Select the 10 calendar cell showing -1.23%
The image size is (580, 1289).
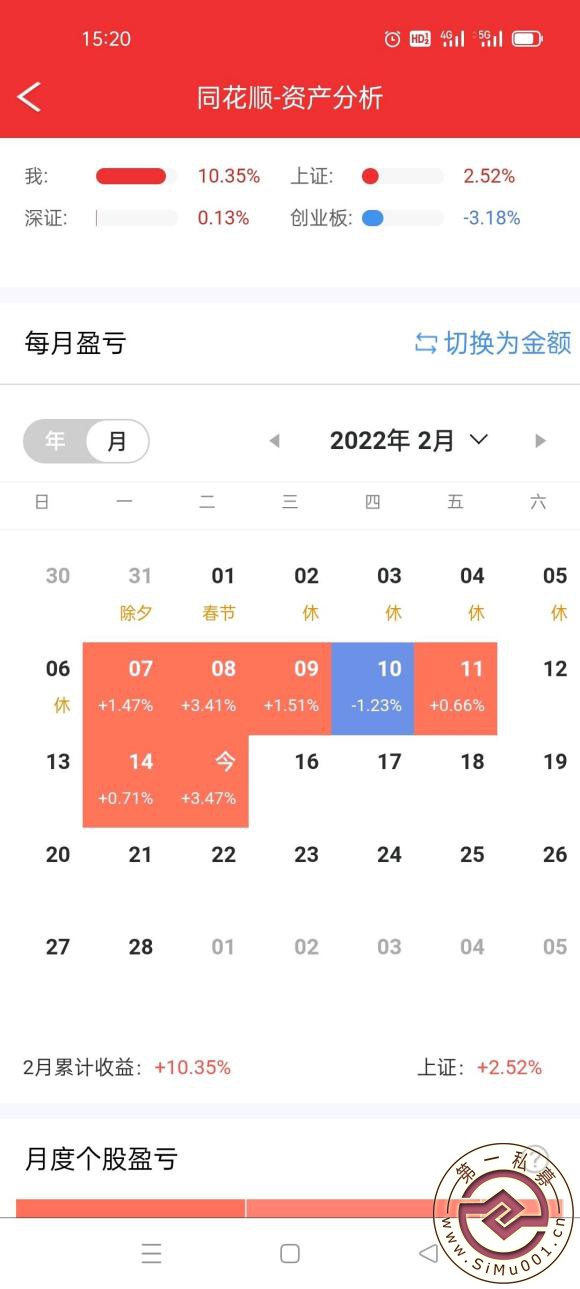tap(373, 688)
